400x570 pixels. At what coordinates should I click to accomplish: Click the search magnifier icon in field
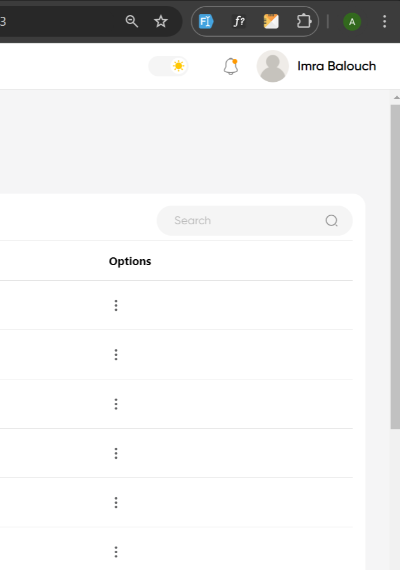click(331, 221)
